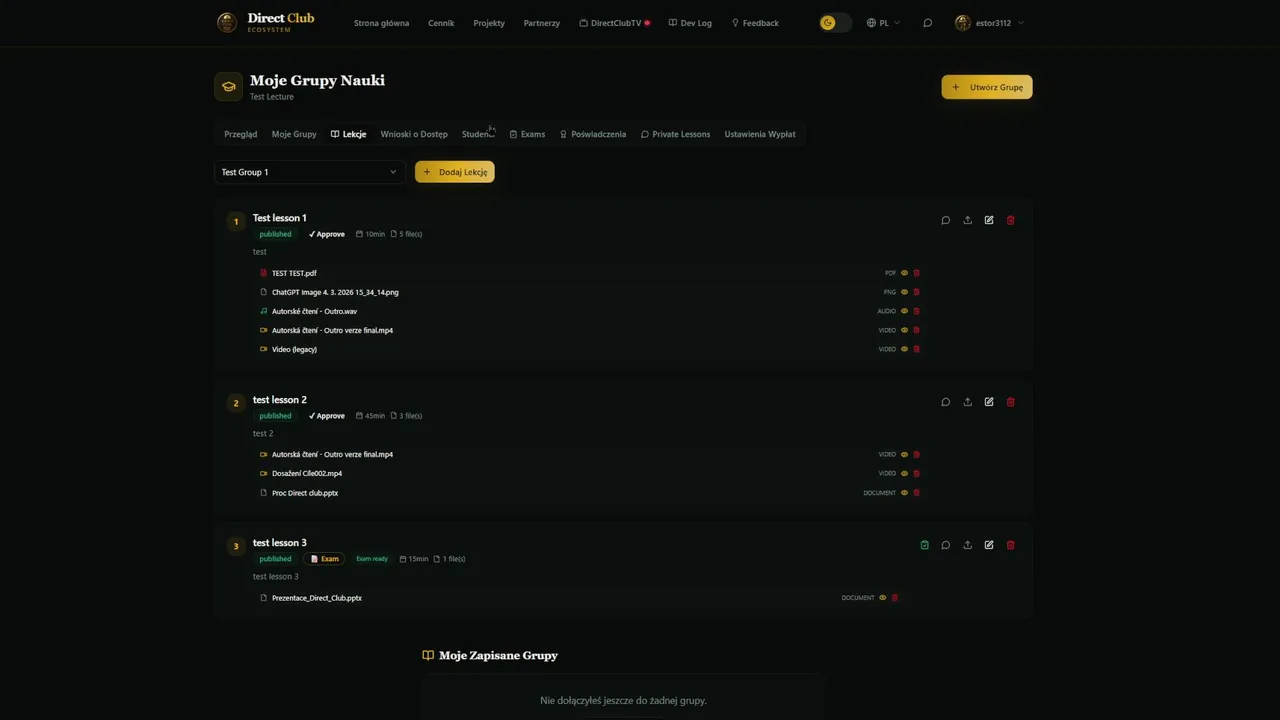Screen dimensions: 1280x720
Task: Open the Autorské čtení - Outro.wav file
Action: click(314, 311)
